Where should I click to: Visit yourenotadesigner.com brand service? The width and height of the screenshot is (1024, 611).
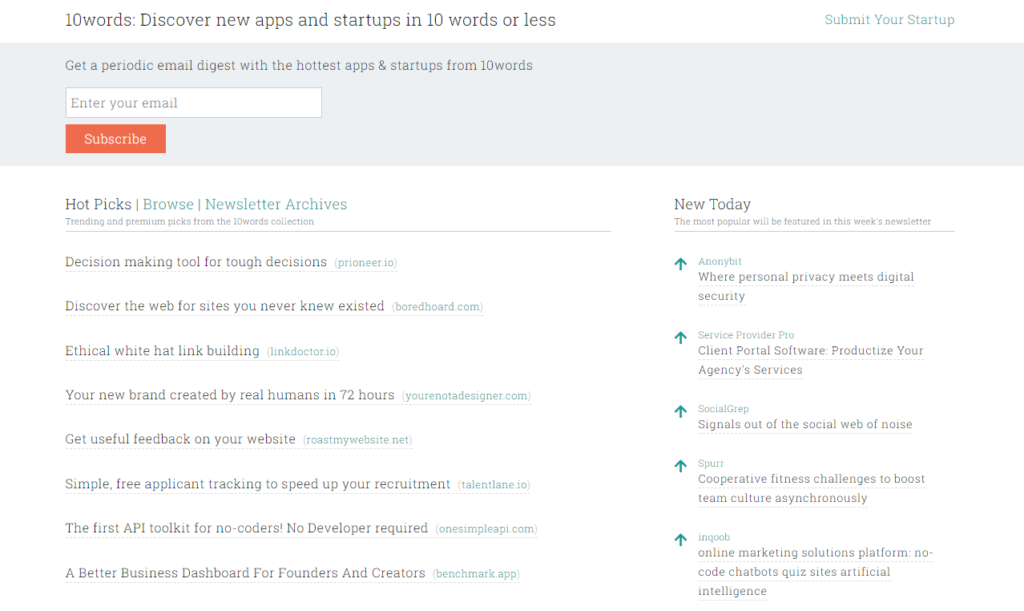pos(466,396)
